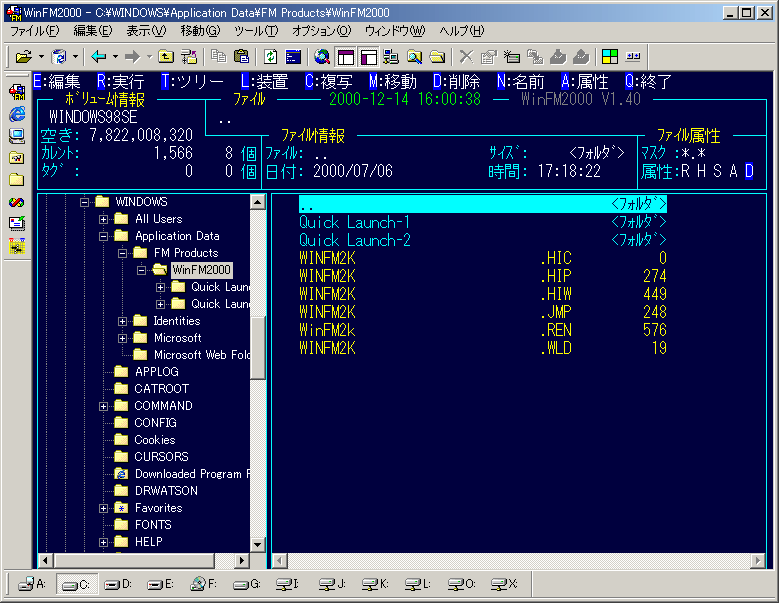Viewport: 779px width, 603px height.
Task: Expand the Identities tree node
Action: tap(123, 321)
